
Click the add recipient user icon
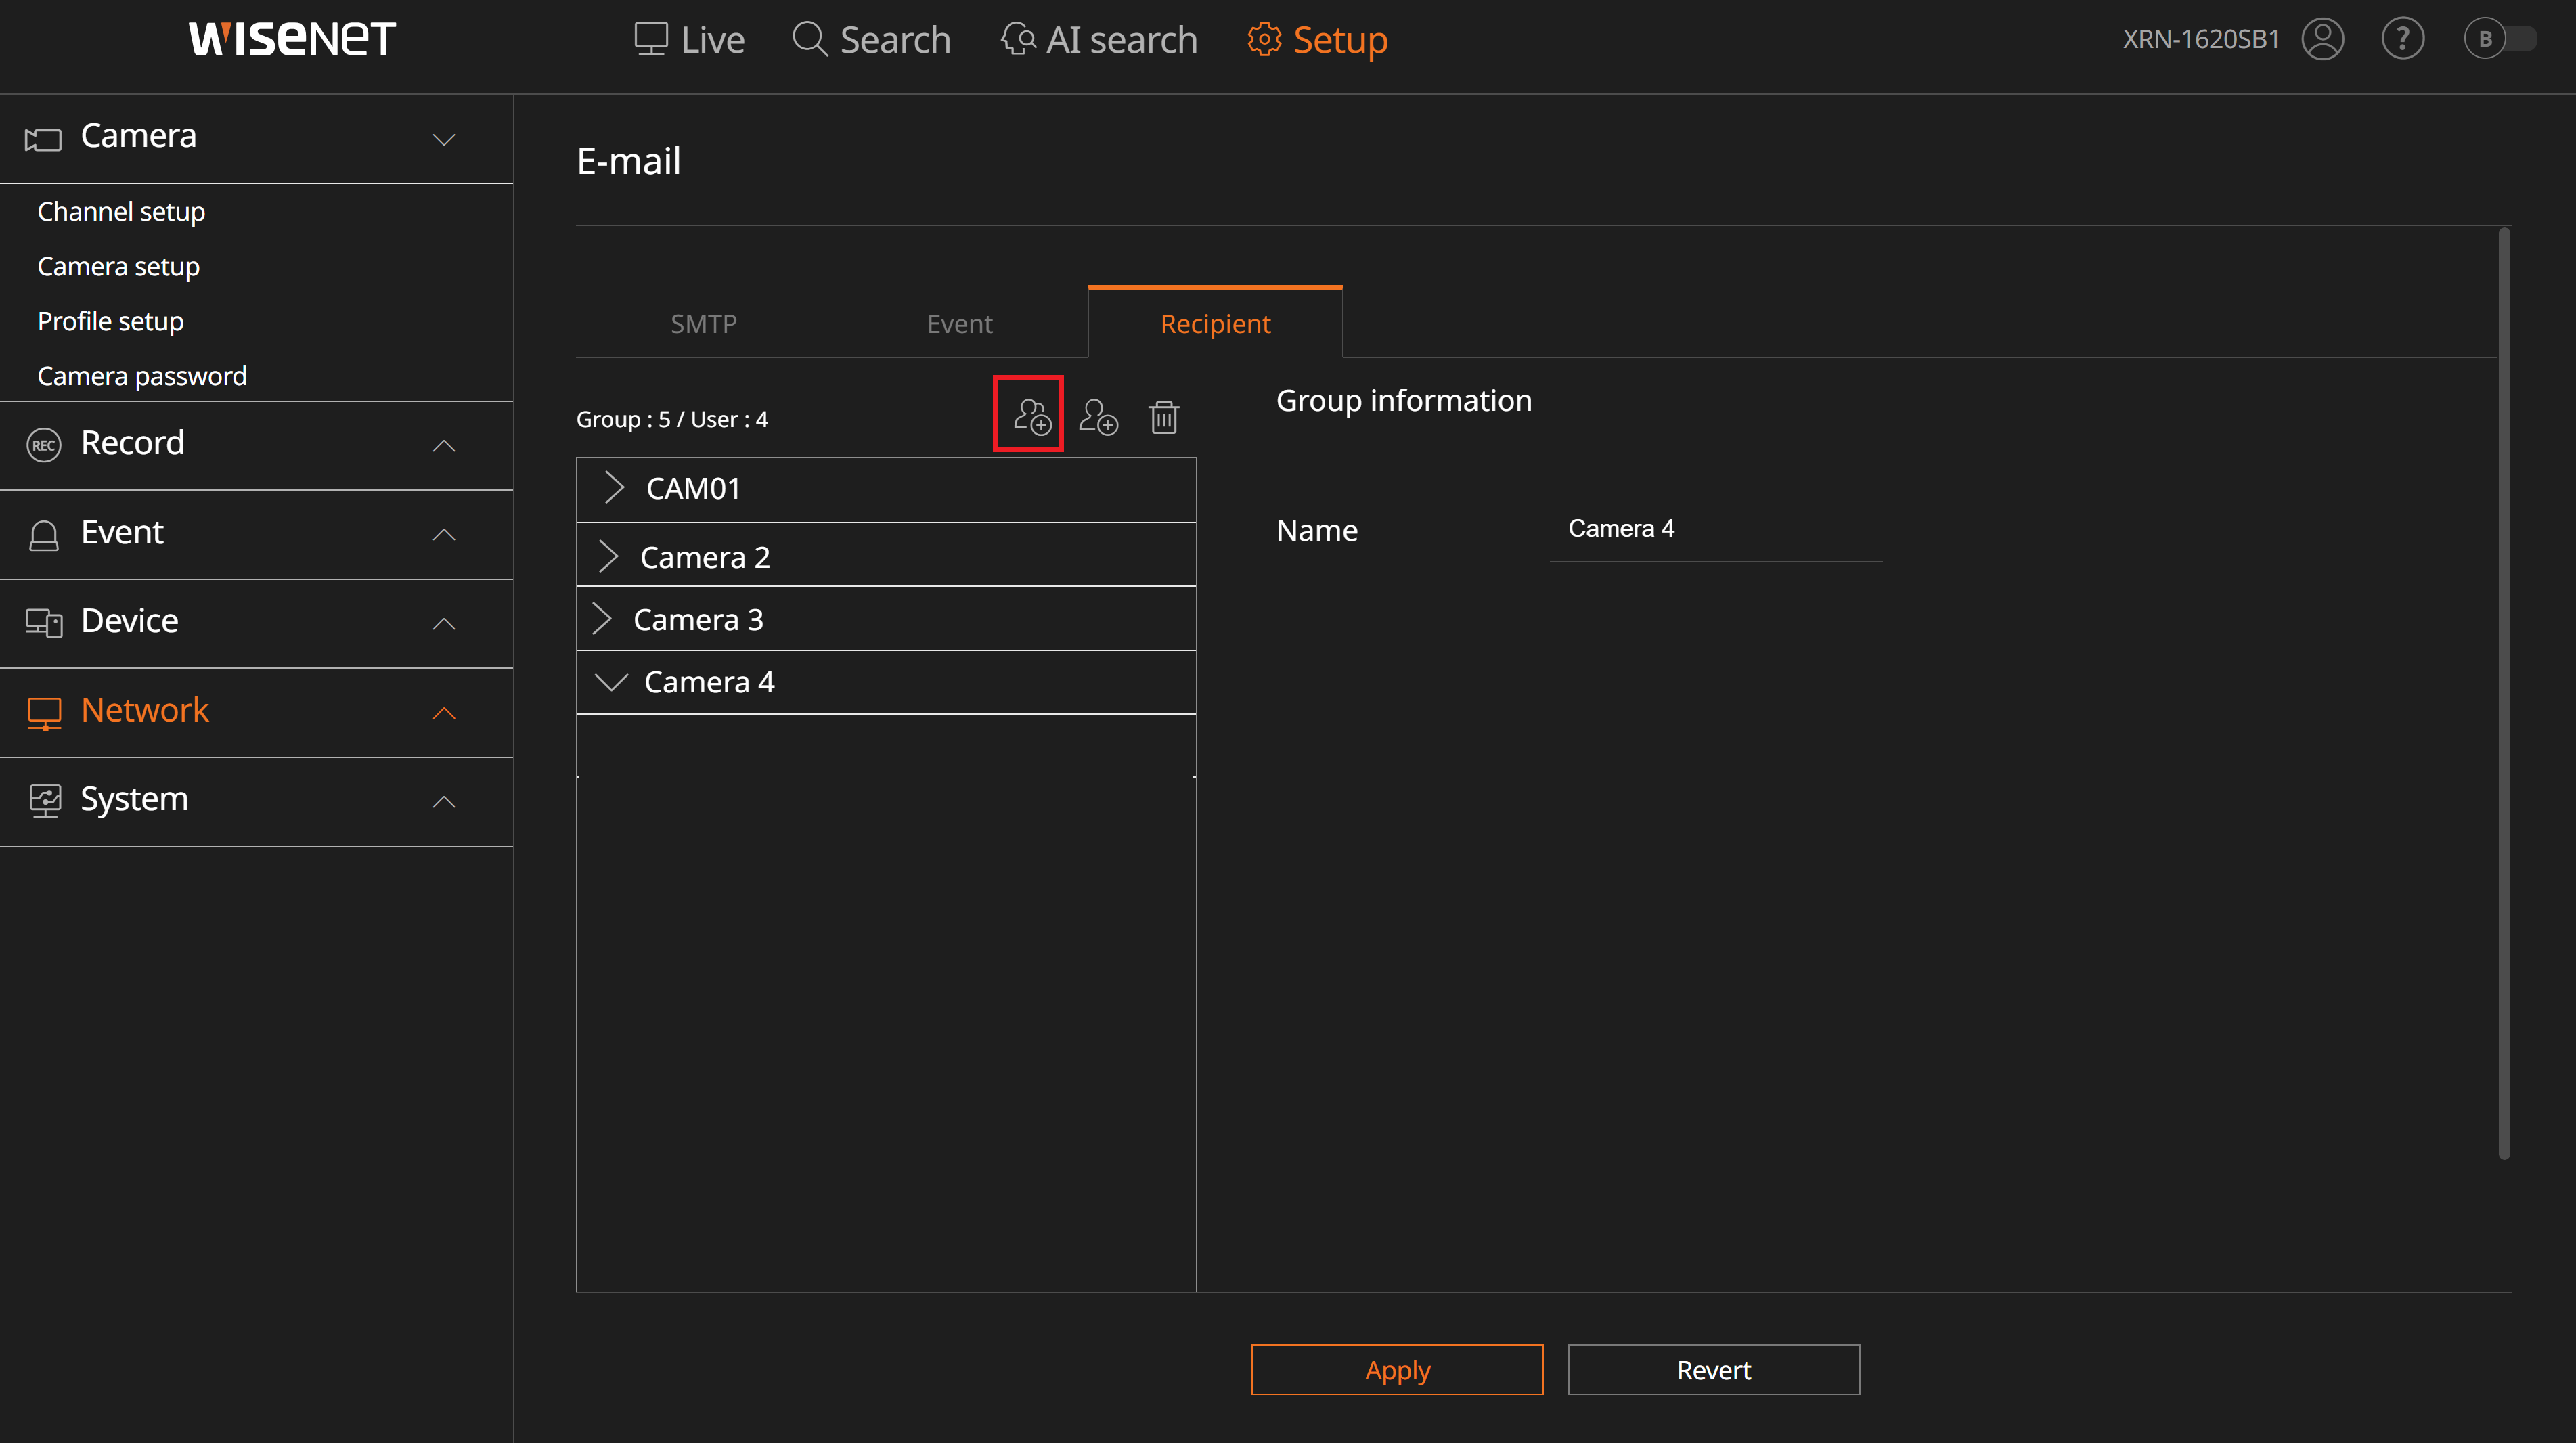tap(1097, 417)
